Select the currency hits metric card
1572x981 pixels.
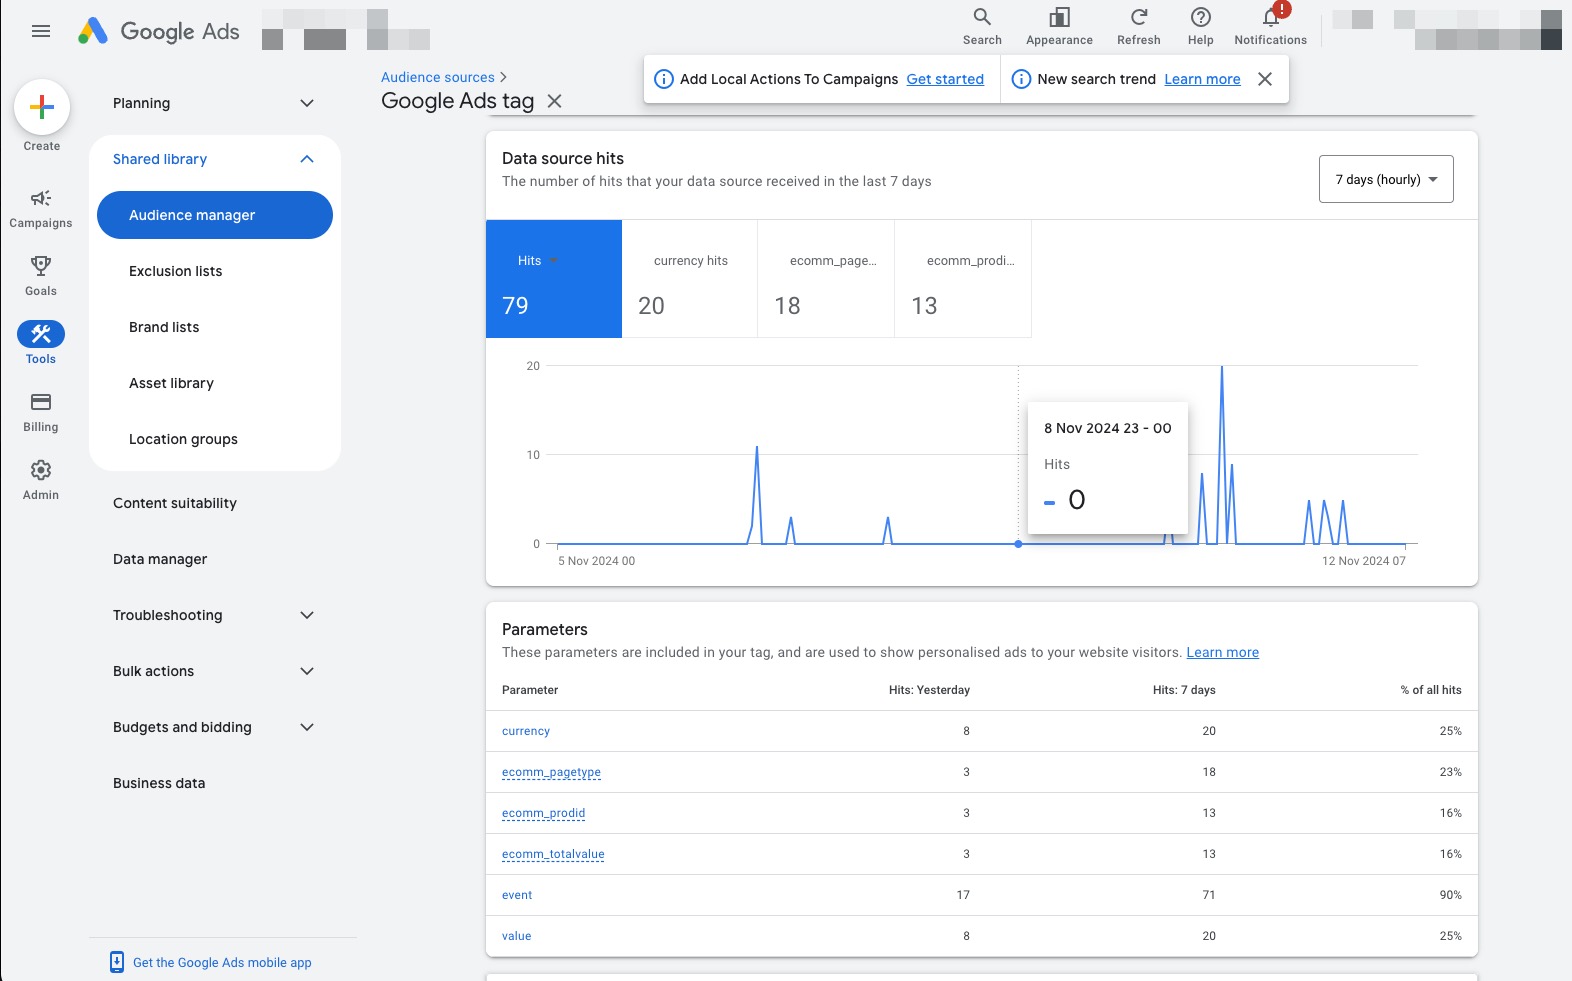coord(690,279)
